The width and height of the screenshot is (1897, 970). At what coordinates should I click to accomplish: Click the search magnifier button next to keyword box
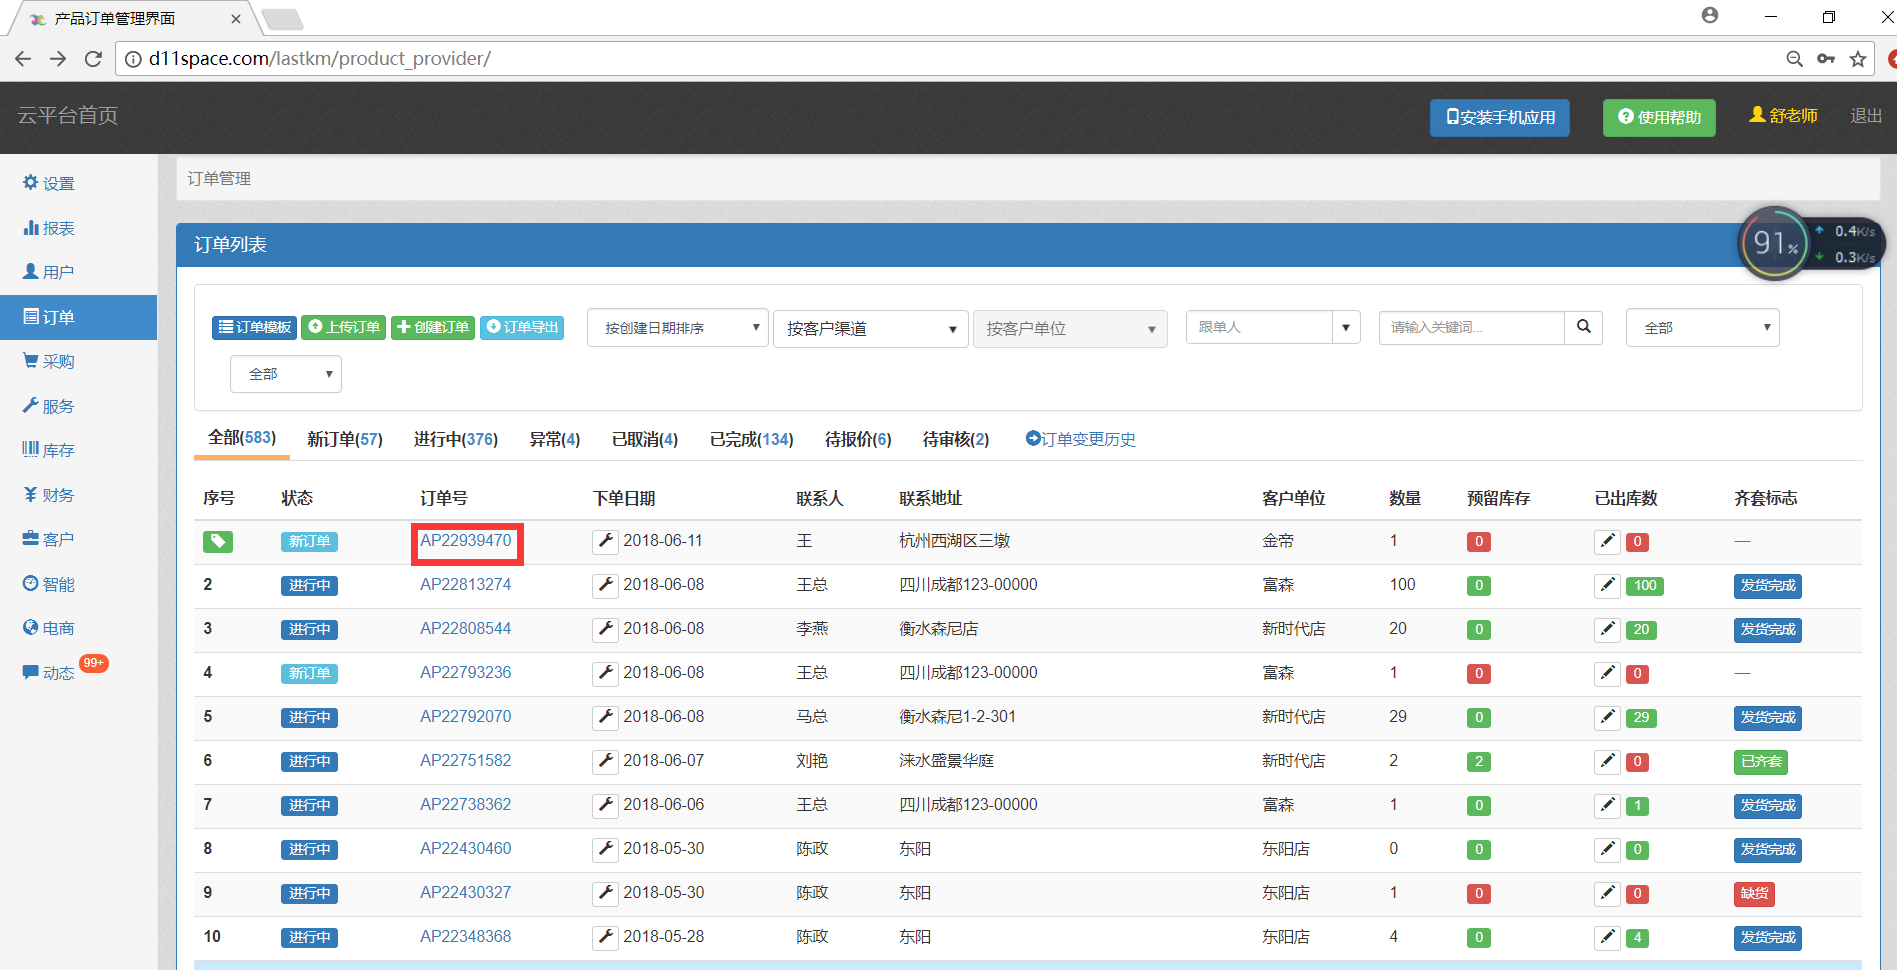click(1584, 327)
